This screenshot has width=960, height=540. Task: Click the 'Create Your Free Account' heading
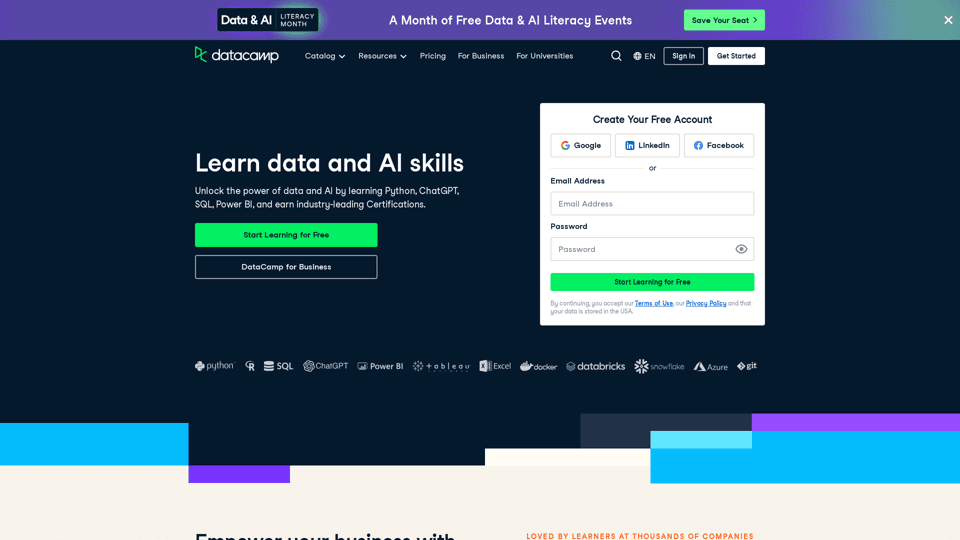click(652, 119)
